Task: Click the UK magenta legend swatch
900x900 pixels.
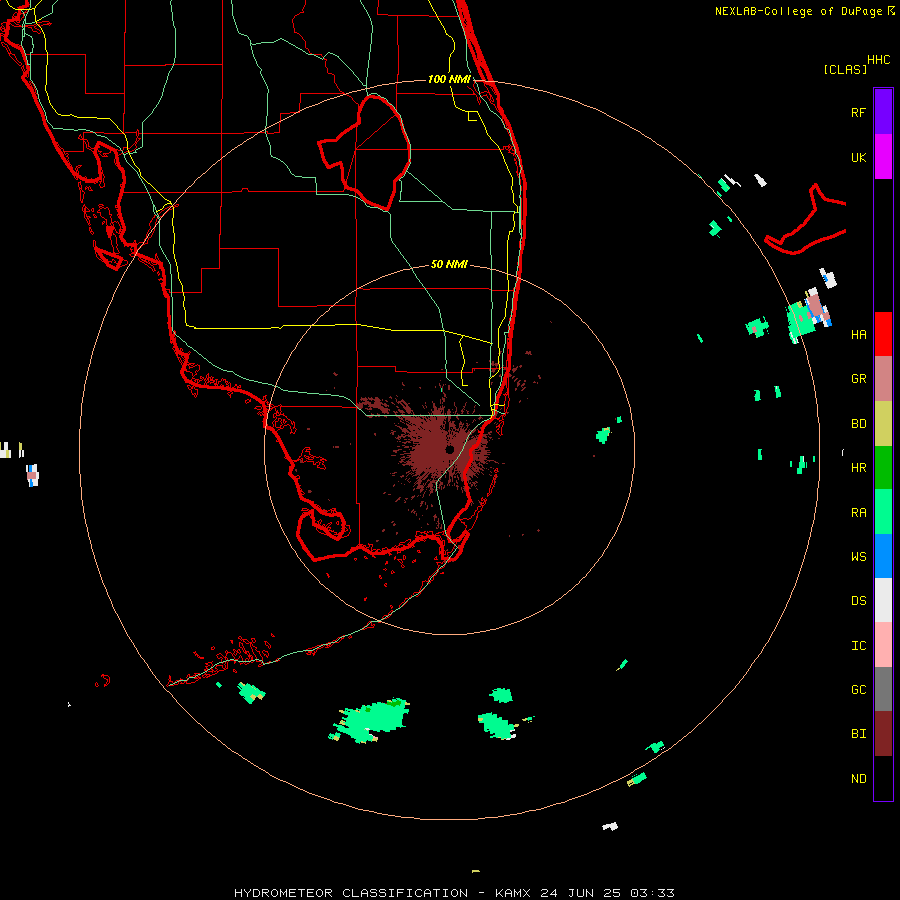Action: click(883, 157)
